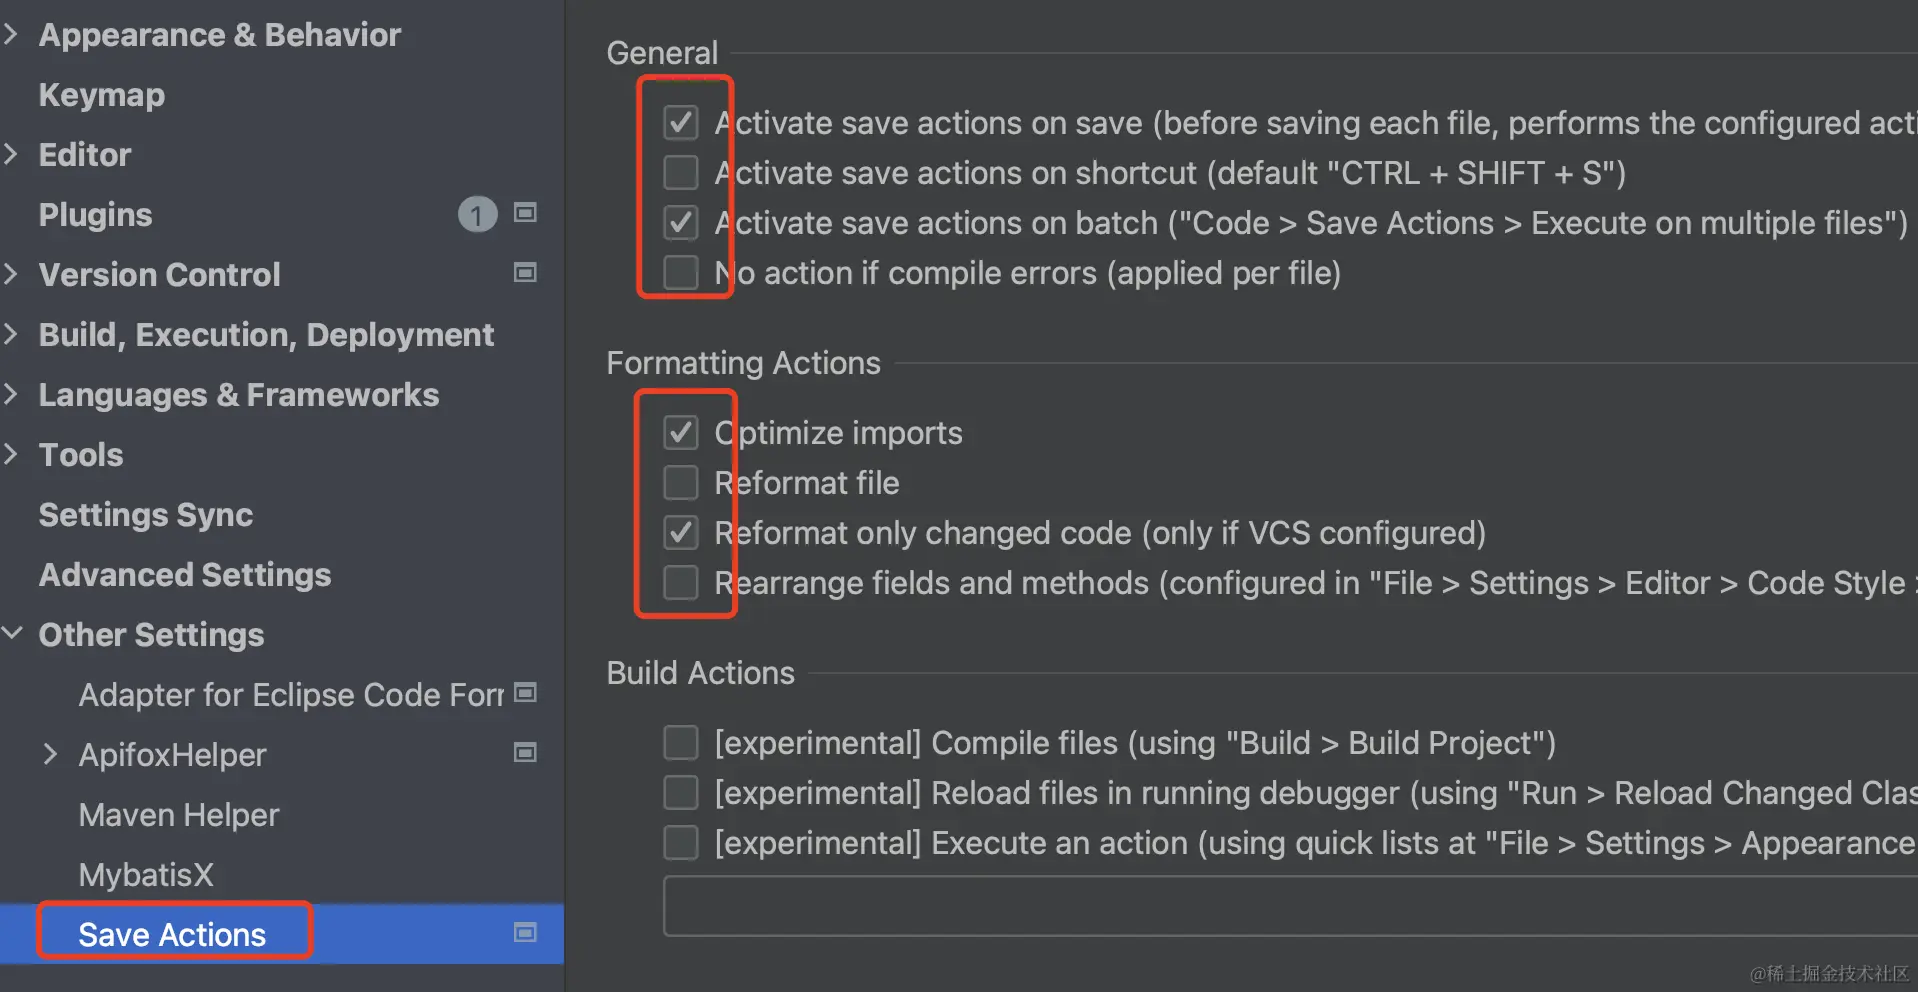The image size is (1918, 992).
Task: Click project icon next to ApifoxHelper
Action: tap(525, 753)
